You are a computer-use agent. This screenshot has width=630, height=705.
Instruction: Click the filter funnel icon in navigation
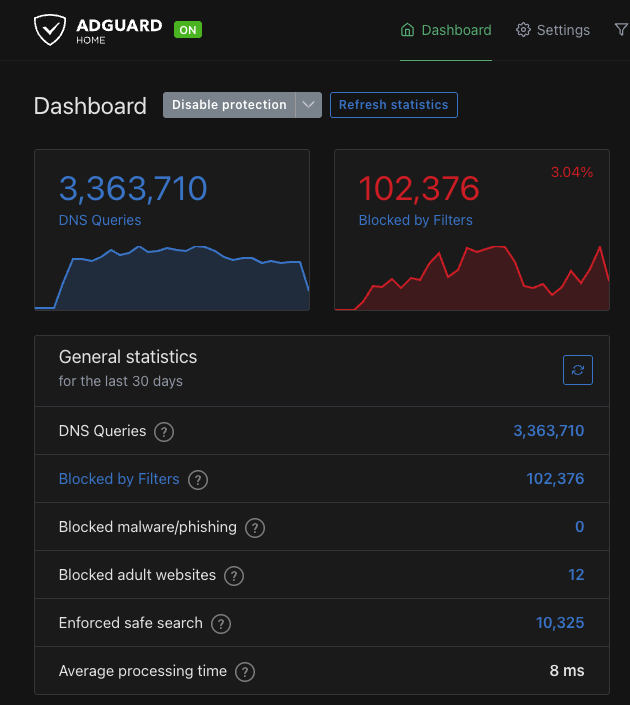[621, 30]
